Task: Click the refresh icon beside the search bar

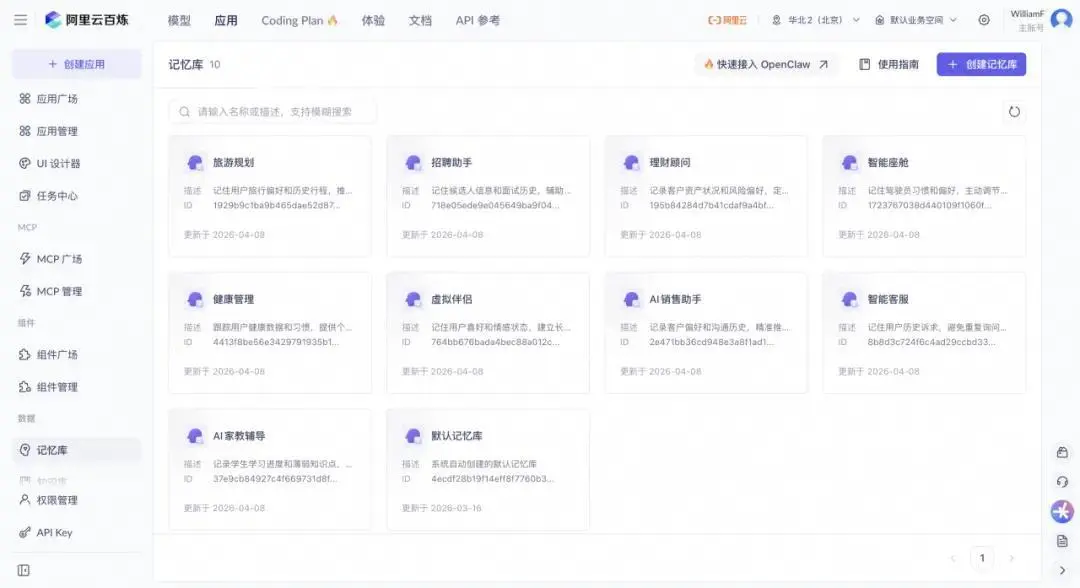Action: click(x=1014, y=112)
